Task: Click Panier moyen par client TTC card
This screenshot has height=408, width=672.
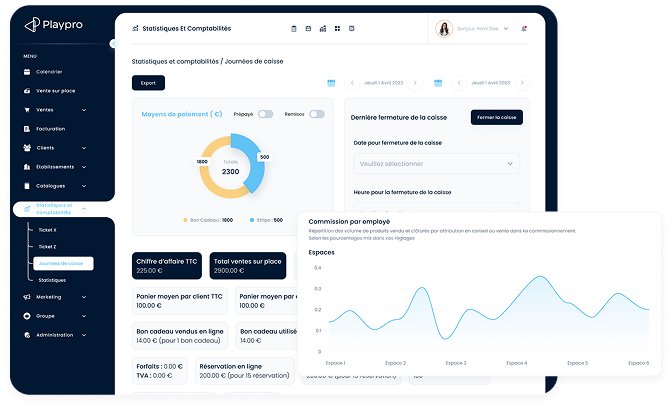Action: (180, 301)
